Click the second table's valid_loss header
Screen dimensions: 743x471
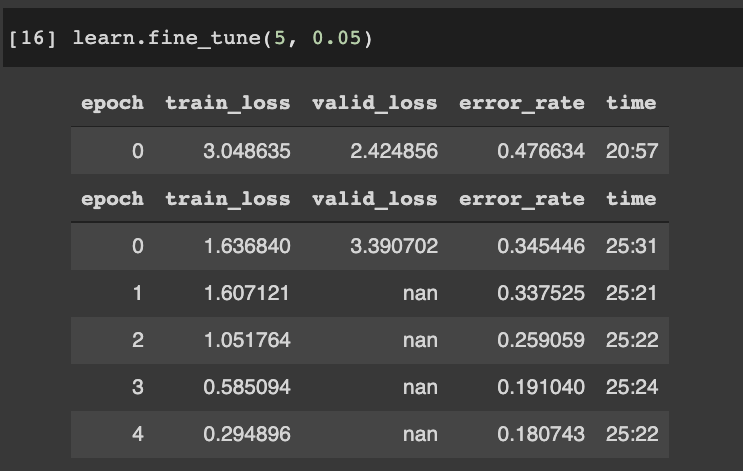tap(375, 199)
